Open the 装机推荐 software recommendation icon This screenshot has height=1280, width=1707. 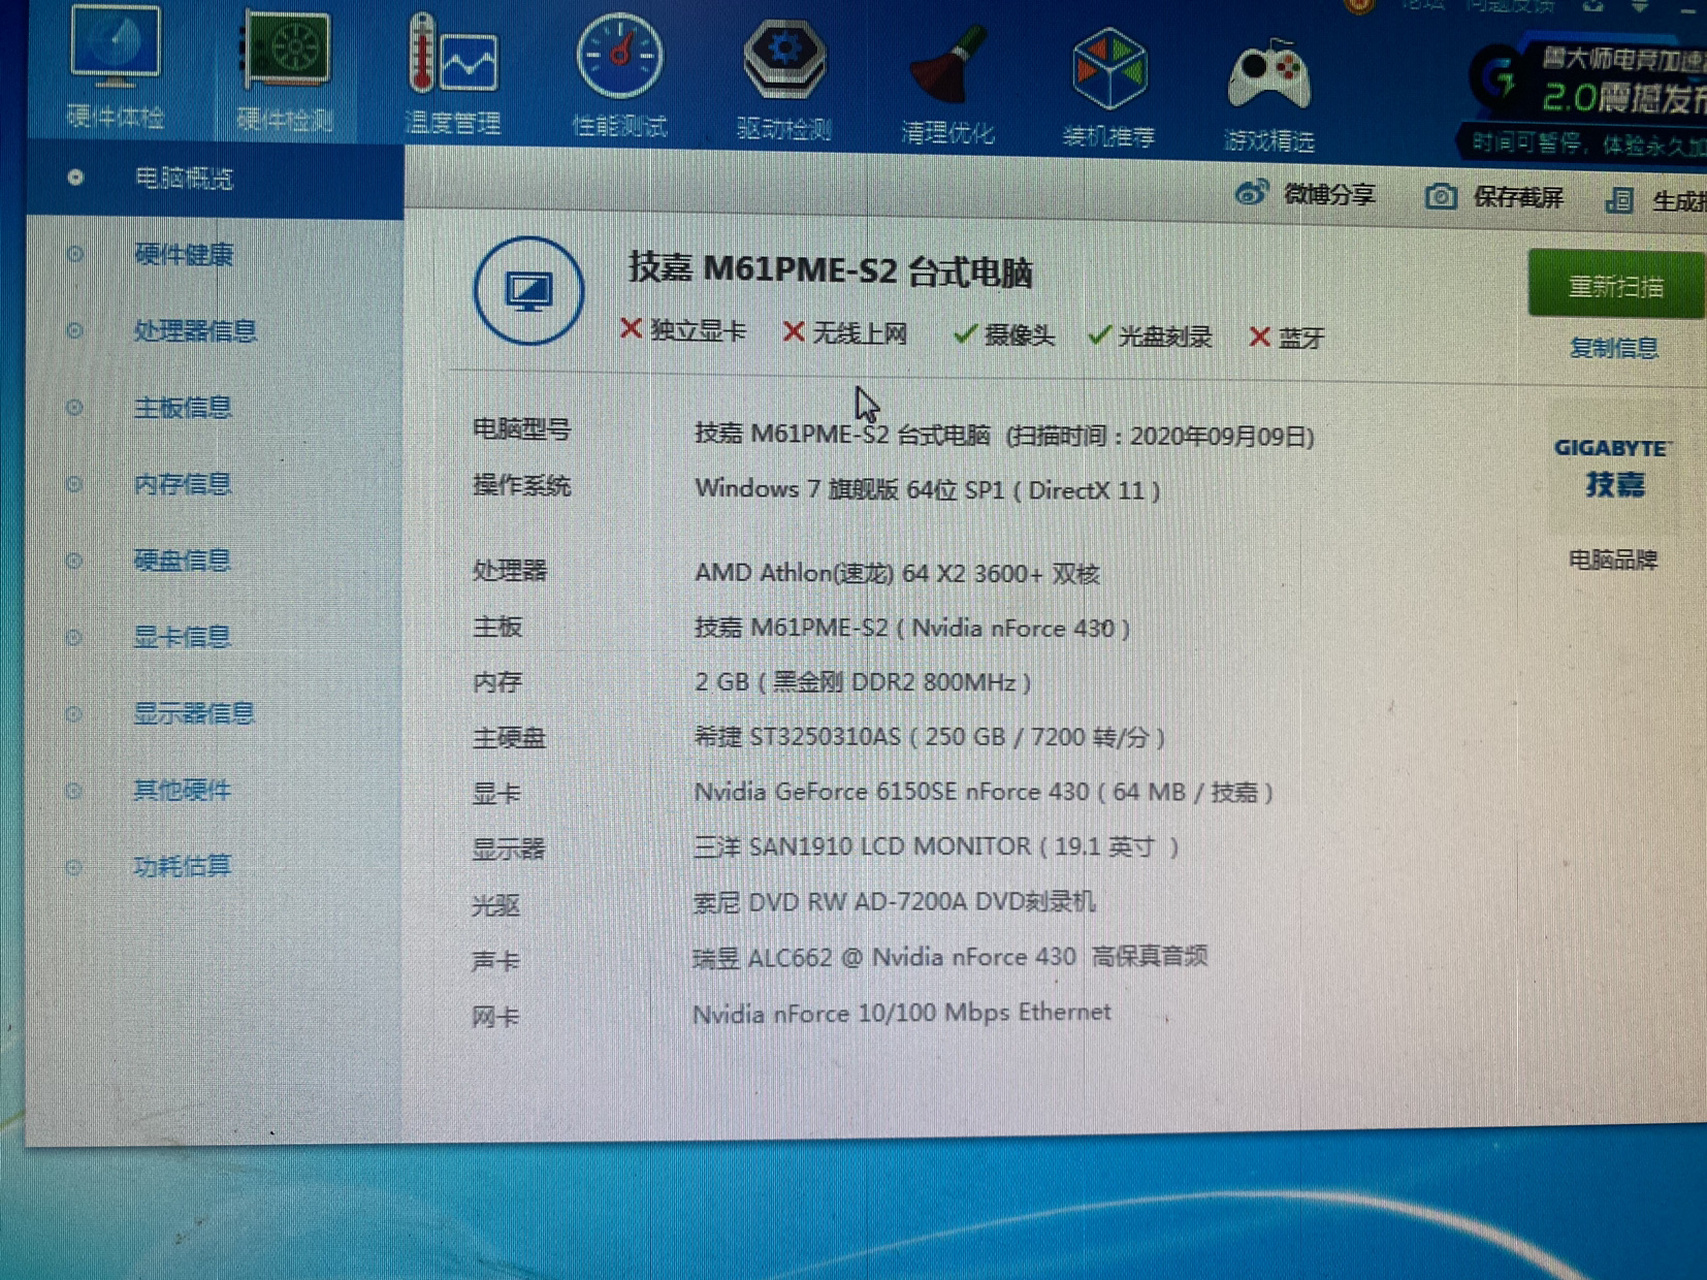point(1109,90)
